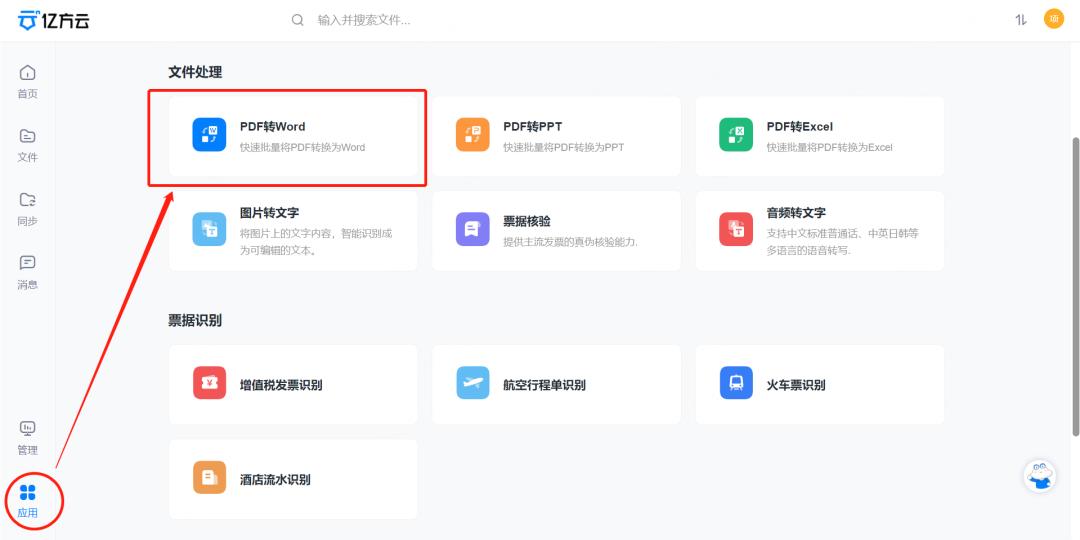
Task: Click the 票据识别 section heading
Action: [x=195, y=320]
